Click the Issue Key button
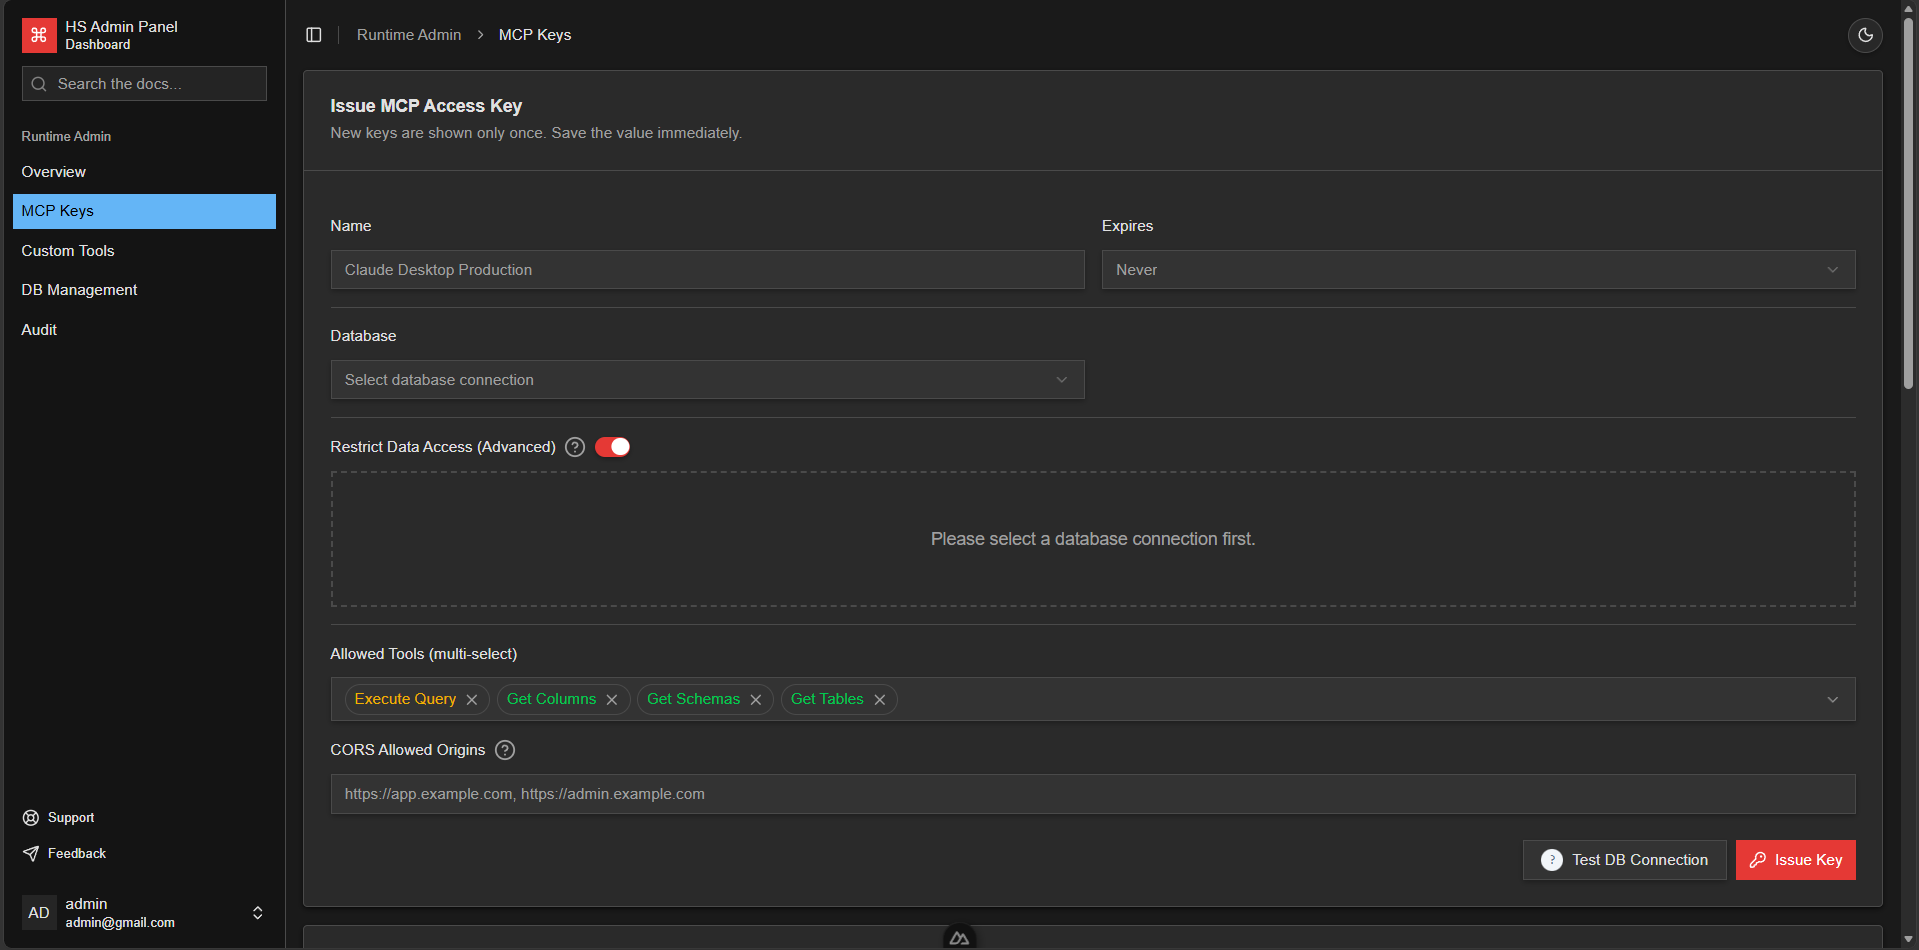Image resolution: width=1919 pixels, height=950 pixels. (1796, 860)
